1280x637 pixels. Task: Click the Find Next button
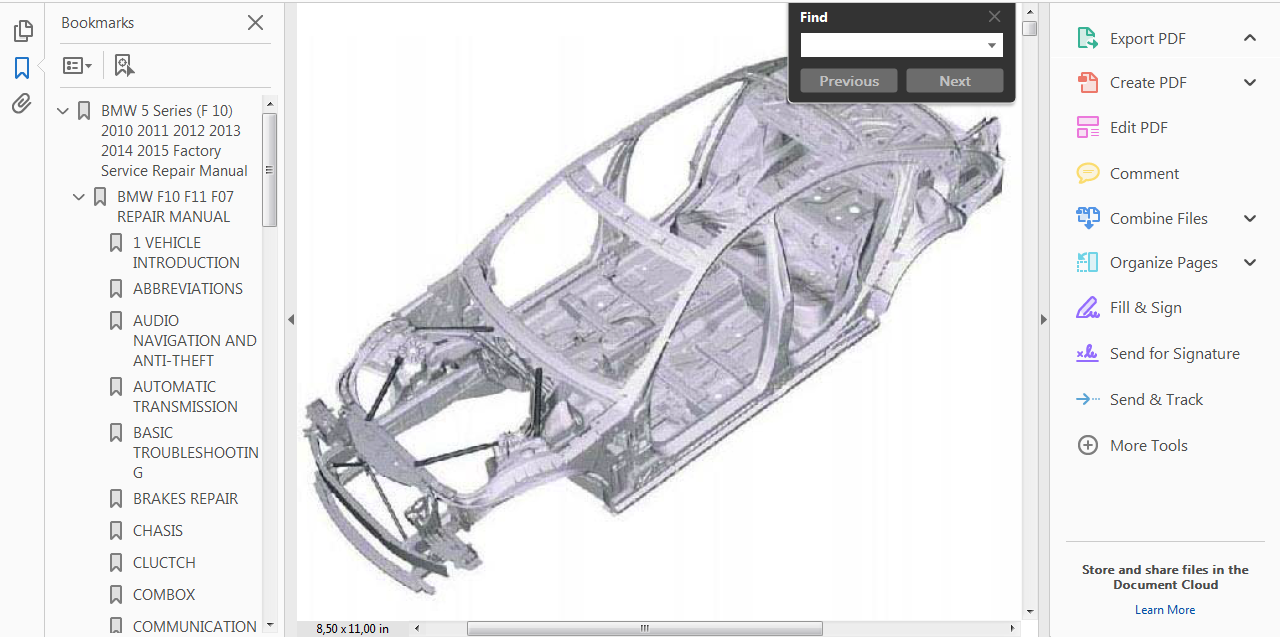pyautogui.click(x=955, y=81)
